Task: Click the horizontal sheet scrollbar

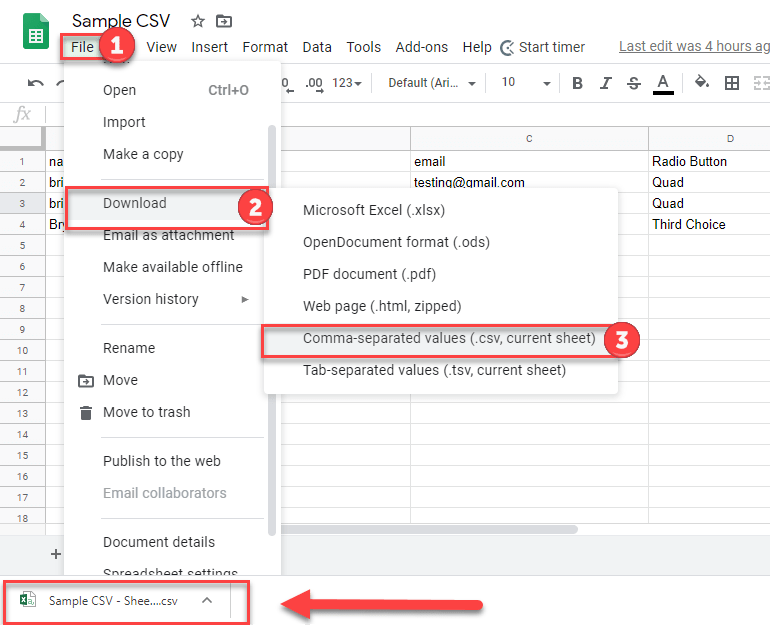Action: click(429, 529)
